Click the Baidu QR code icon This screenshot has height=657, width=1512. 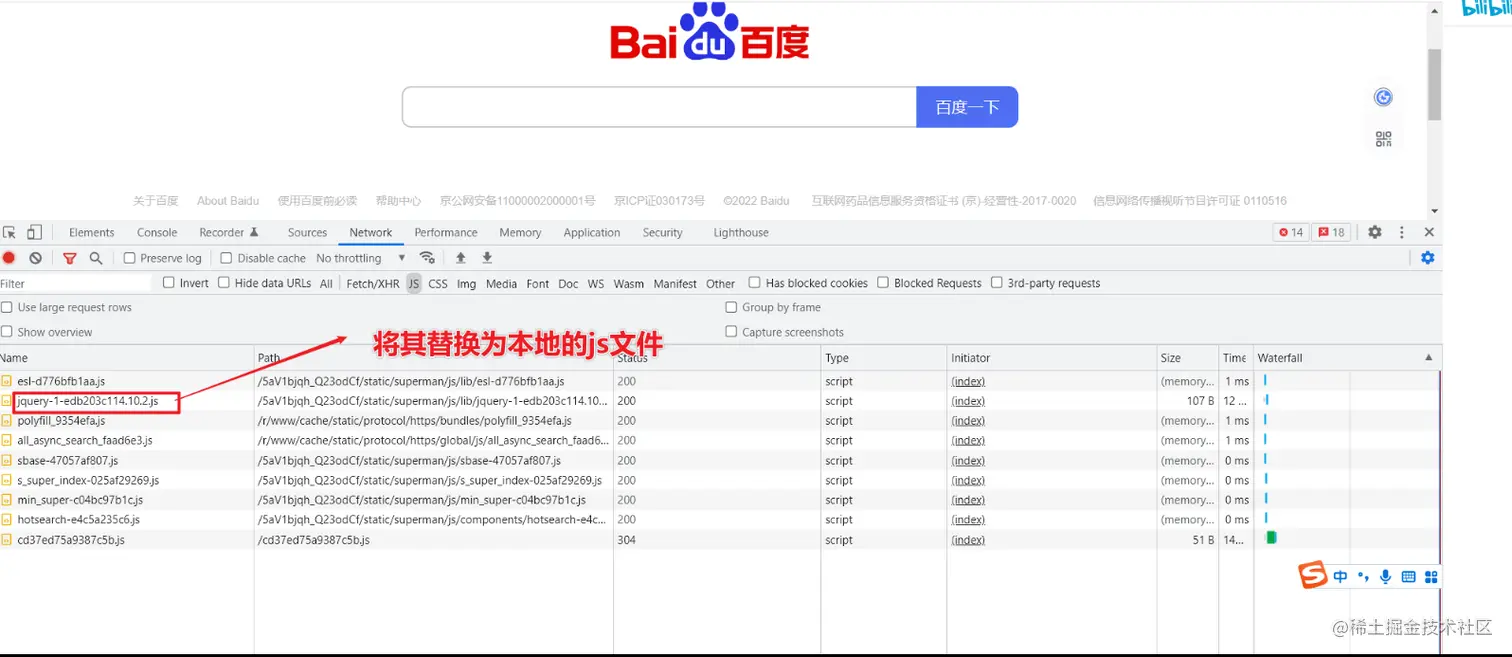(1383, 139)
